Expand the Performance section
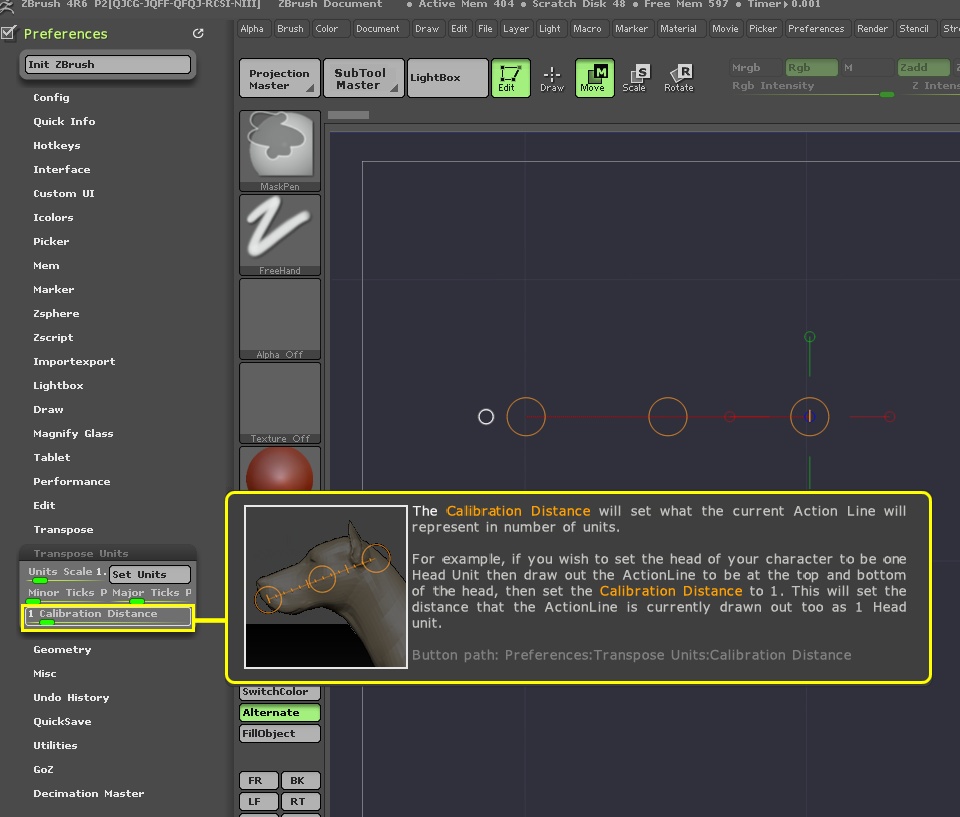This screenshot has height=817, width=960. [72, 481]
